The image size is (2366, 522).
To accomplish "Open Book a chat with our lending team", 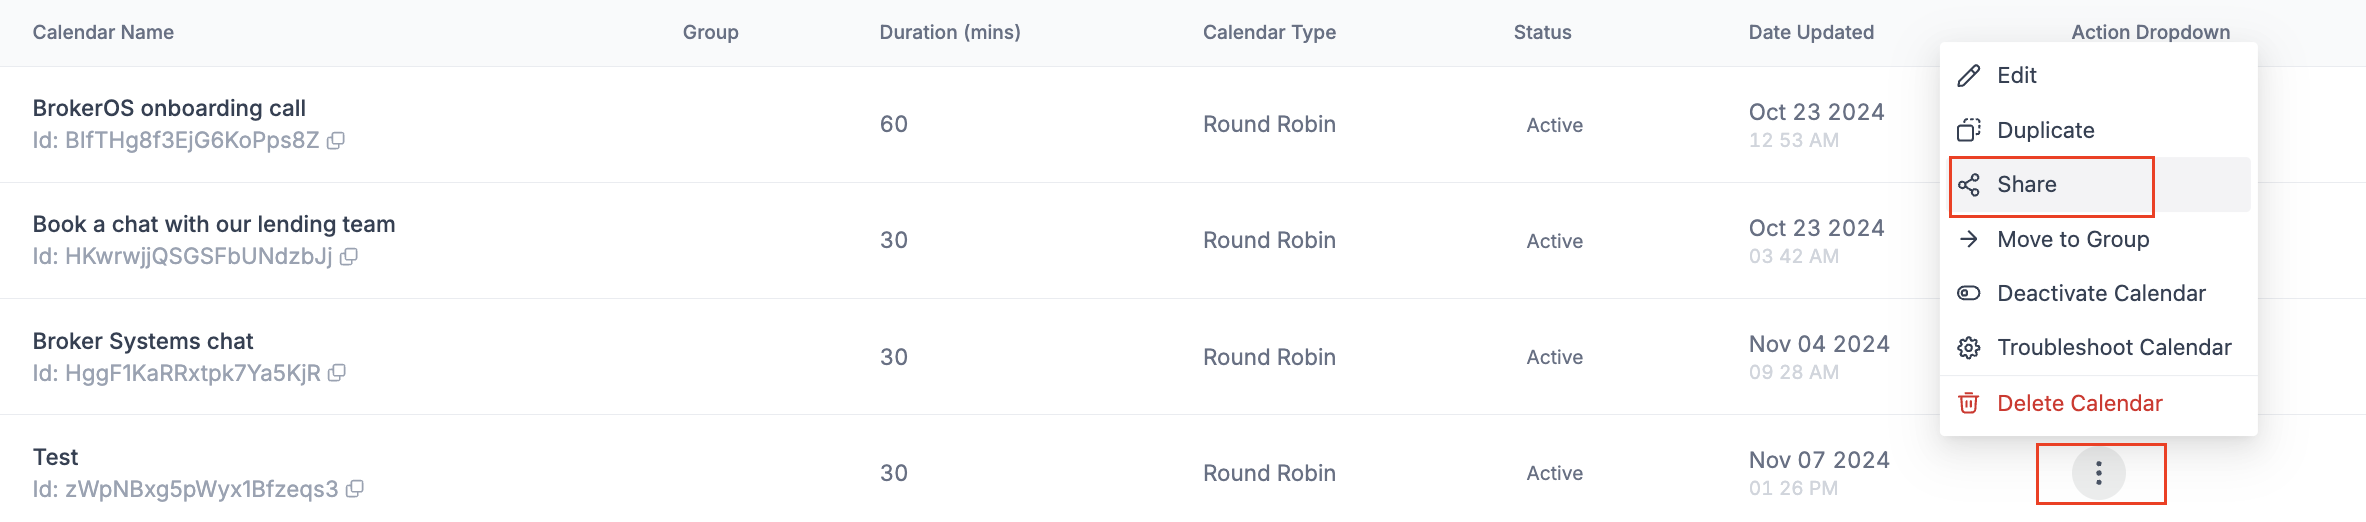I will coord(214,224).
